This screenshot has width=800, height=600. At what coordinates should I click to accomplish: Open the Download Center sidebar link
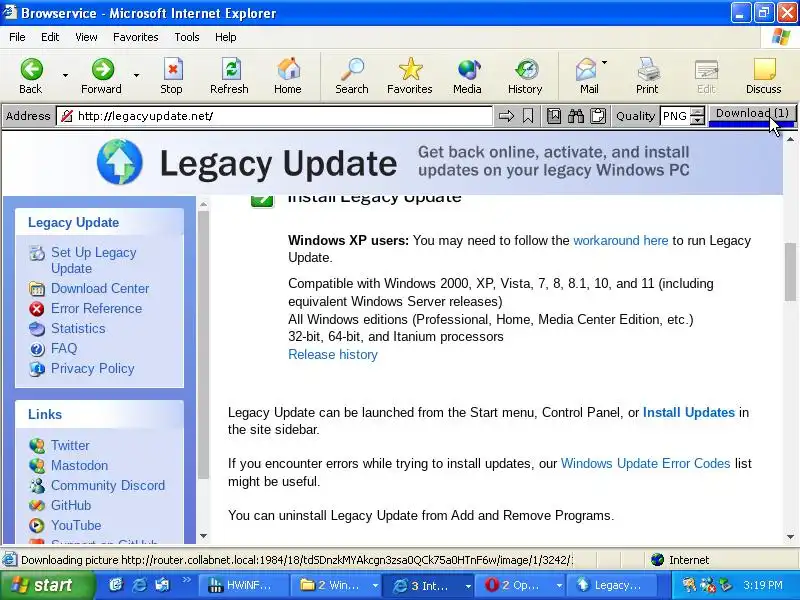coord(100,288)
